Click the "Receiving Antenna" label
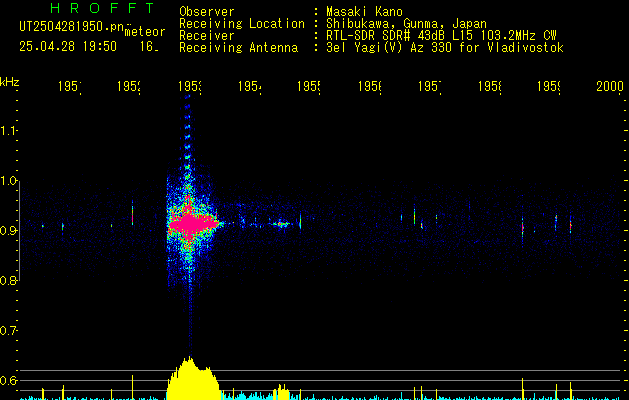The image size is (629, 400). 239,48
